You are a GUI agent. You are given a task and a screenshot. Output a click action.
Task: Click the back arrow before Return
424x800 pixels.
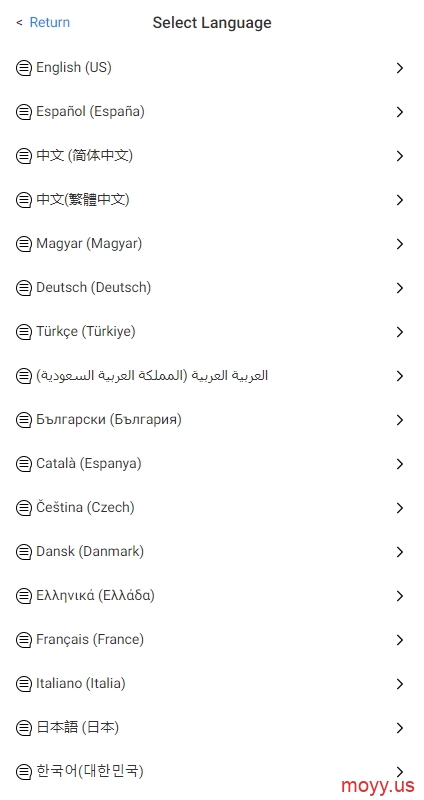pos(19,22)
